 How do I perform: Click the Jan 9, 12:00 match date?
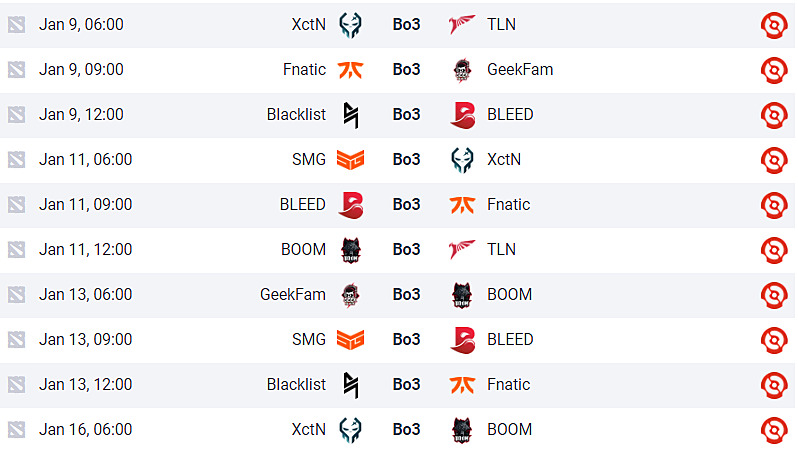click(81, 114)
